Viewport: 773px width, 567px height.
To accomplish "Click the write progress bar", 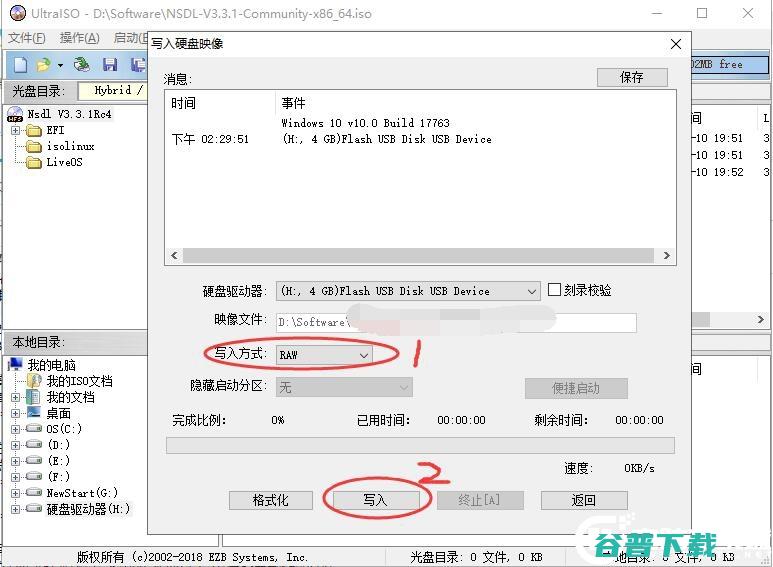I will pyautogui.click(x=420, y=445).
